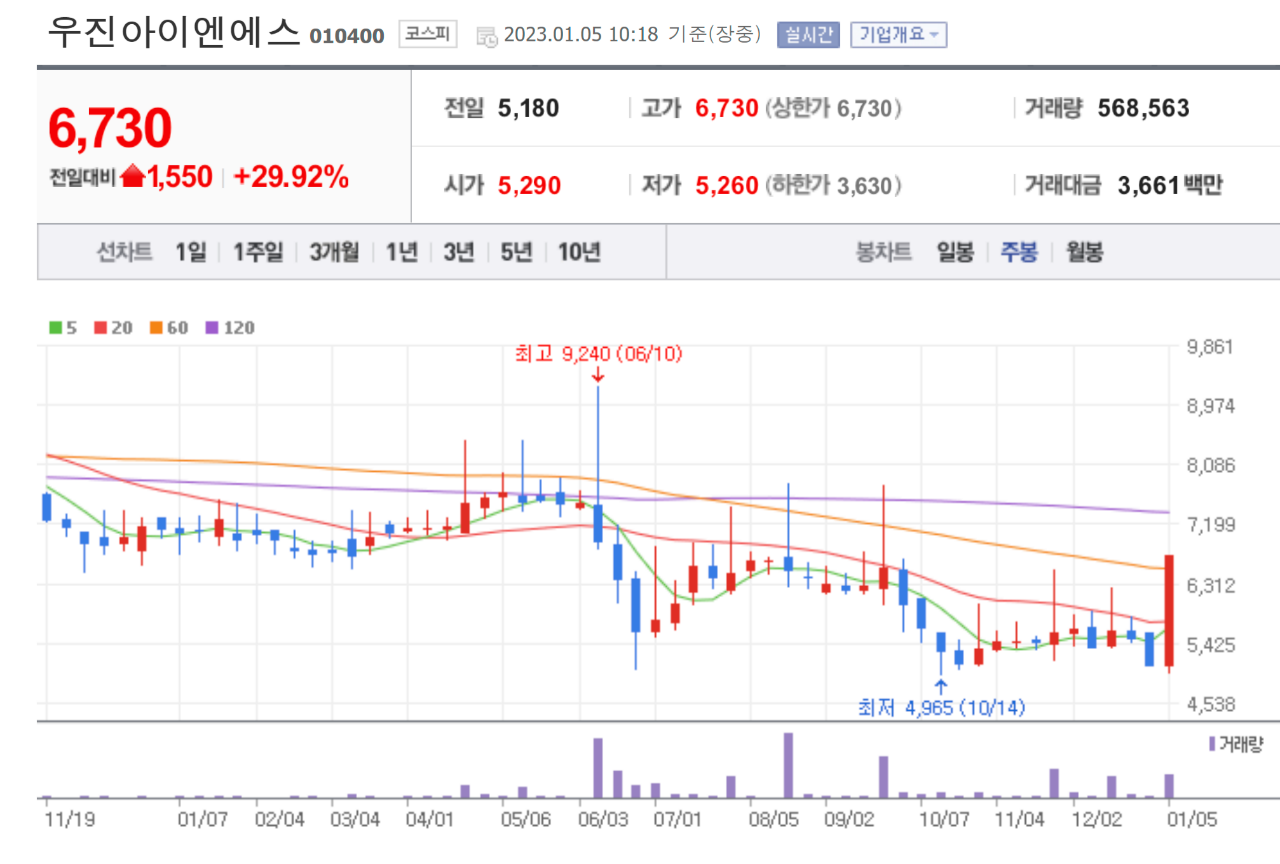Click the 거래량 volume legend
Screen dimensions: 1280x864
tap(1236, 744)
